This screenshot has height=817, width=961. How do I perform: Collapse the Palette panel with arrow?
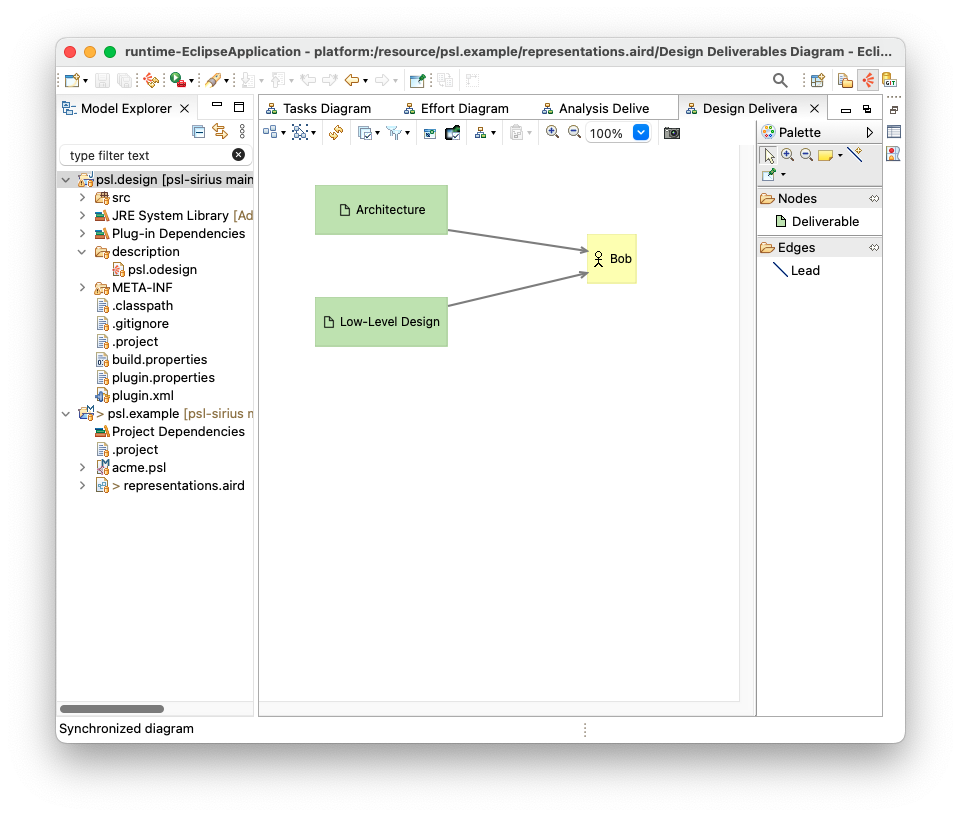click(x=869, y=132)
